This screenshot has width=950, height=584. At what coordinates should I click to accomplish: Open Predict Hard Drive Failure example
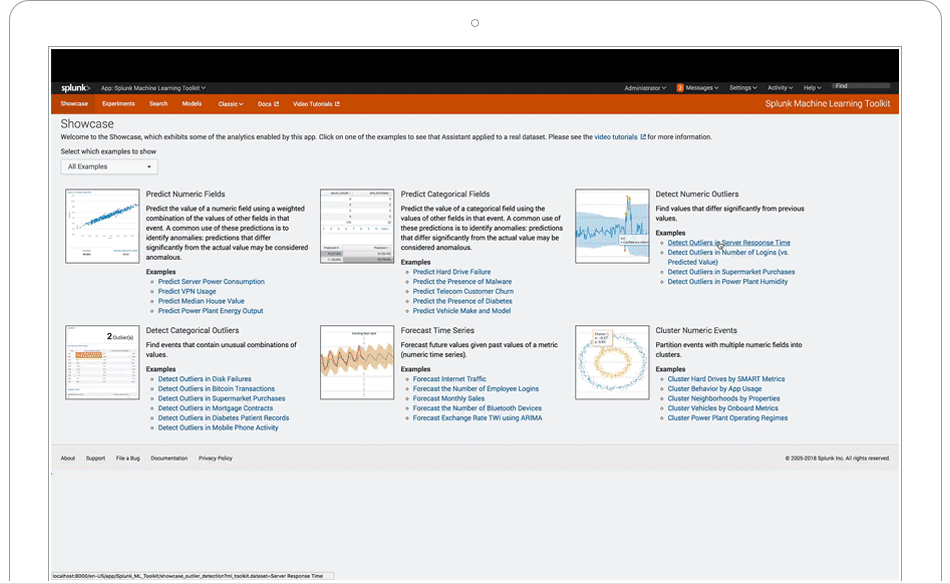click(451, 272)
